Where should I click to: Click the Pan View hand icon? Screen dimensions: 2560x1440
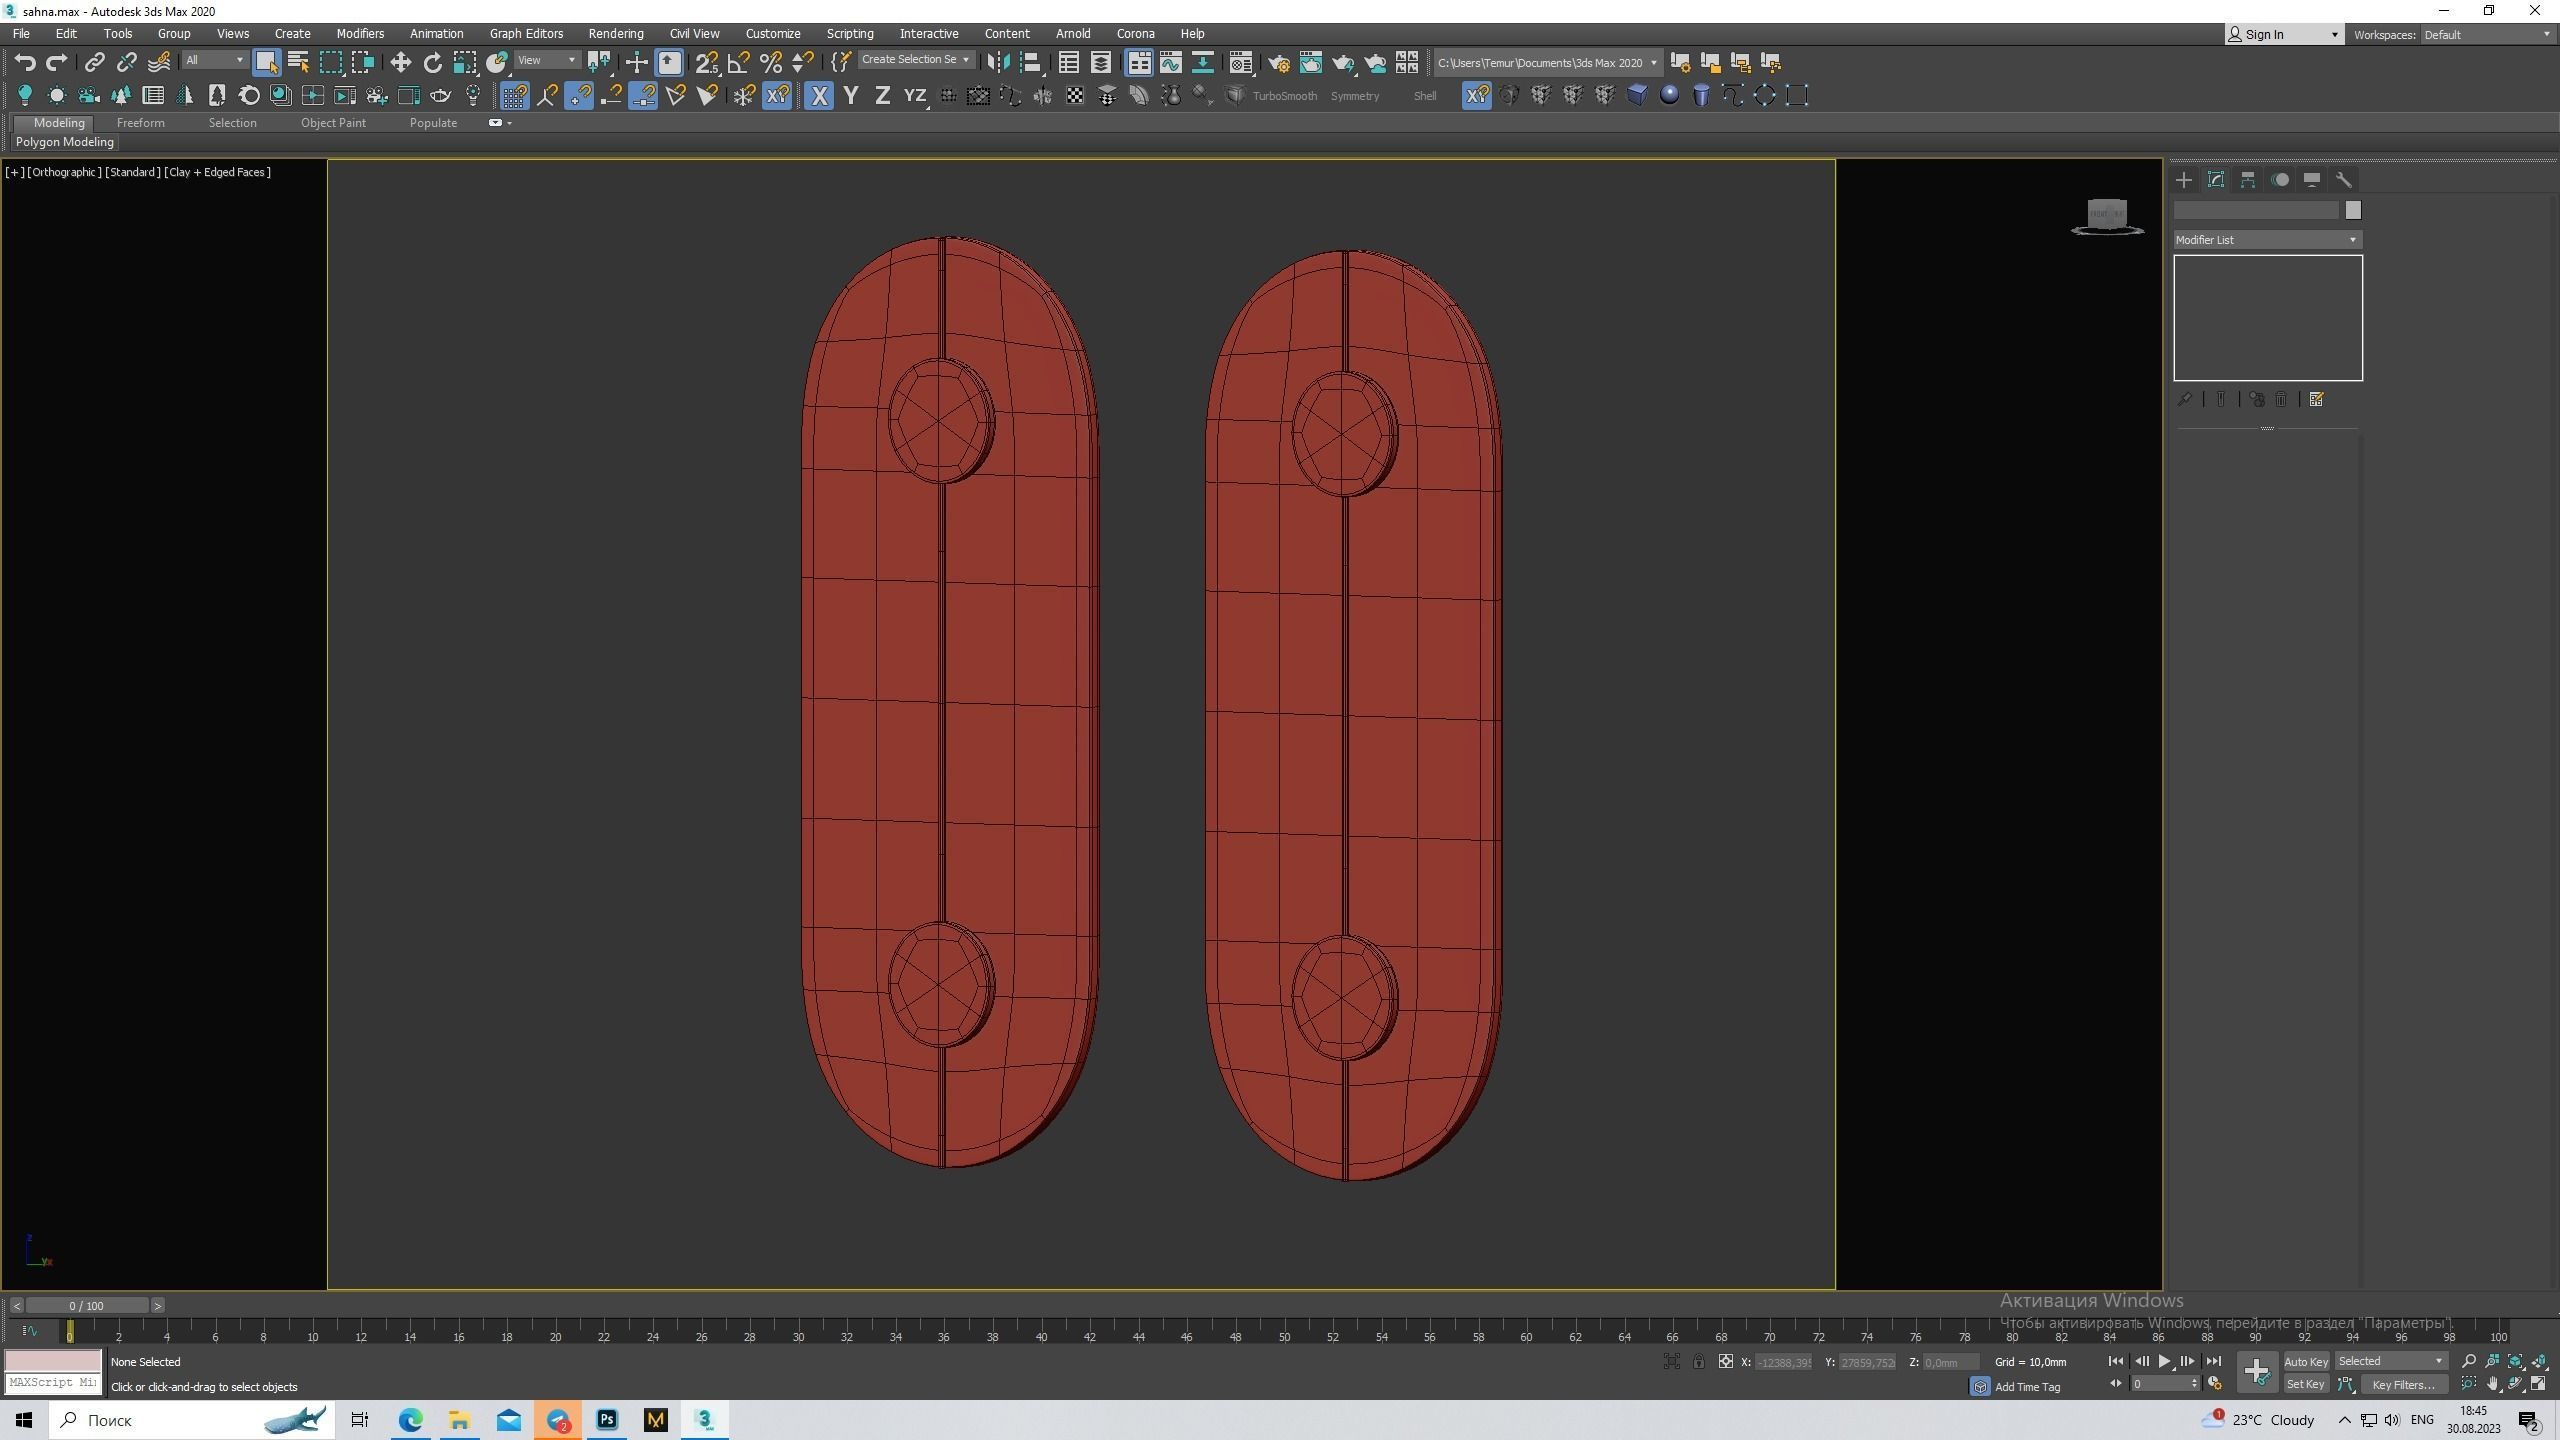pos(2492,1384)
